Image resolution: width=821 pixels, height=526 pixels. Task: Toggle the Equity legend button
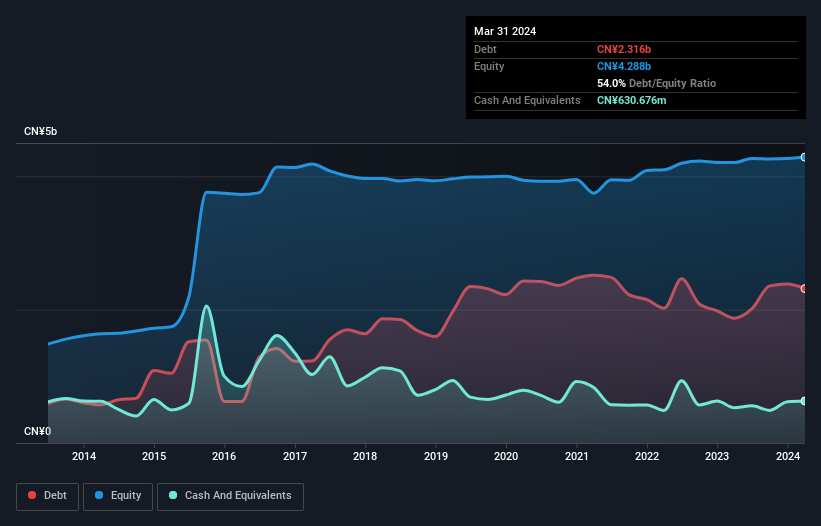118,496
